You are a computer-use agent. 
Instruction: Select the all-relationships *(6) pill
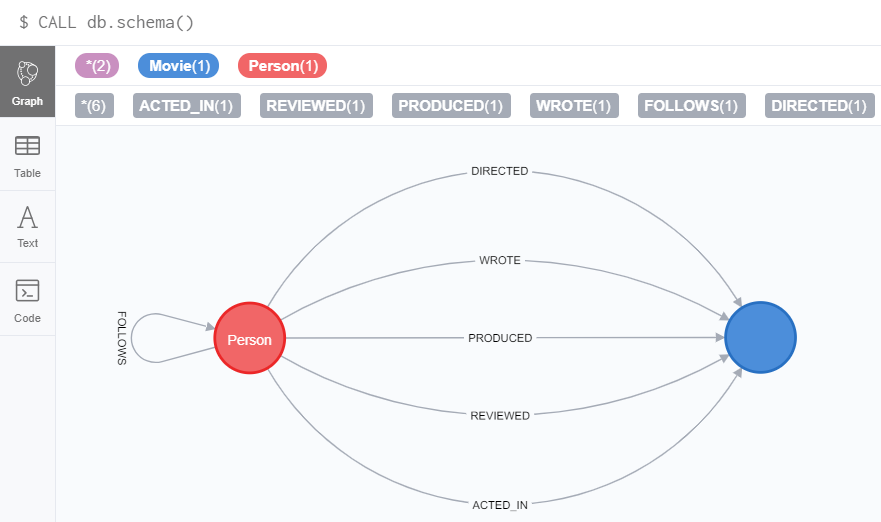pyautogui.click(x=94, y=106)
